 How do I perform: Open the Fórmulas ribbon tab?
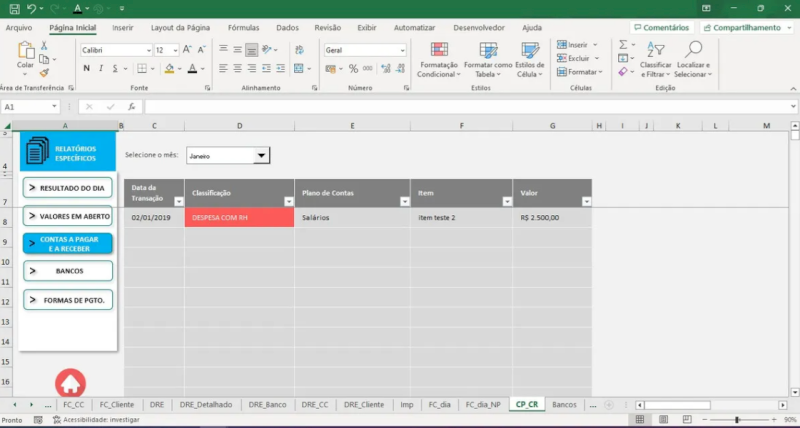(x=244, y=28)
